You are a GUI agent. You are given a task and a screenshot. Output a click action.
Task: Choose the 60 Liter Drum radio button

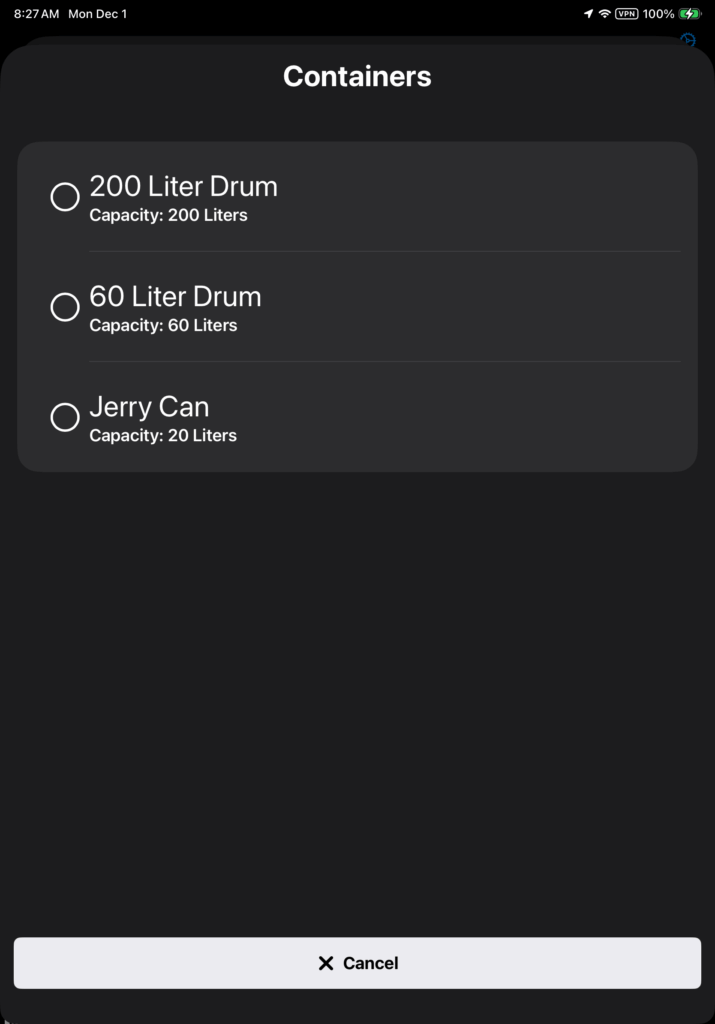(x=65, y=307)
